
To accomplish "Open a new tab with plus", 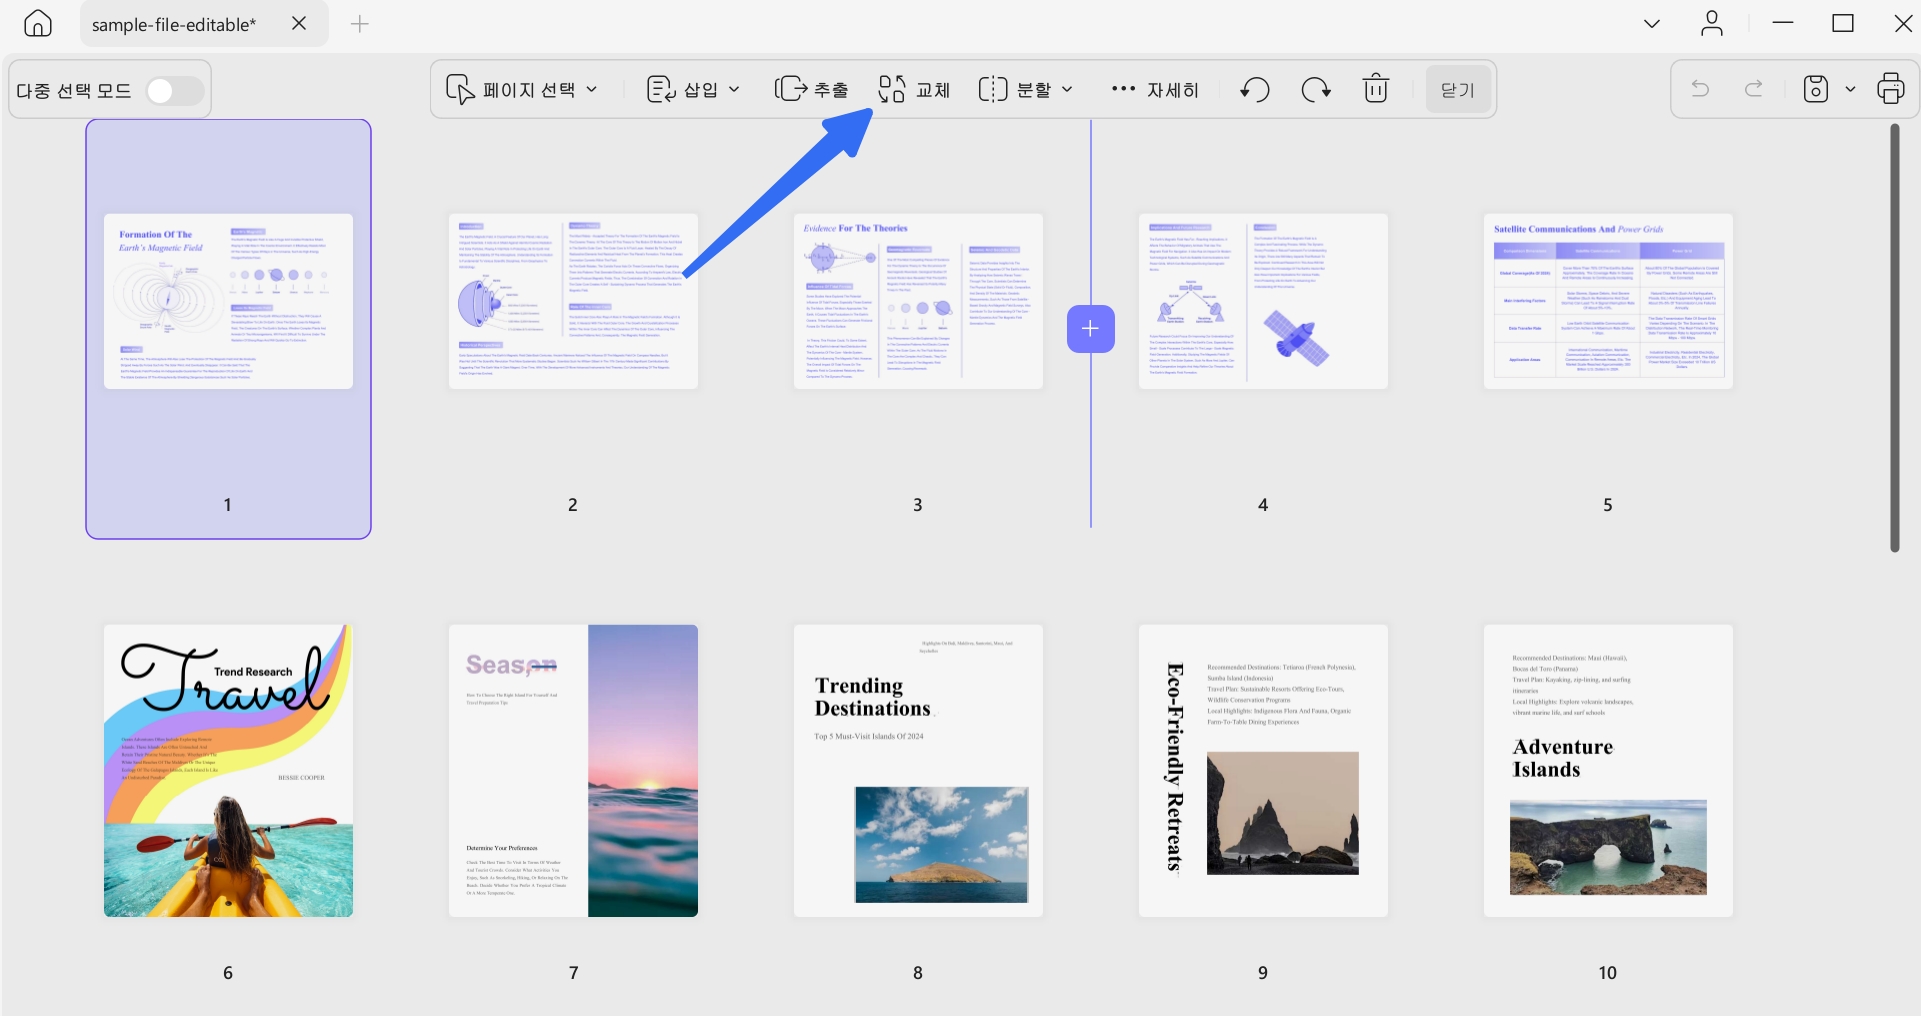I will click(360, 24).
